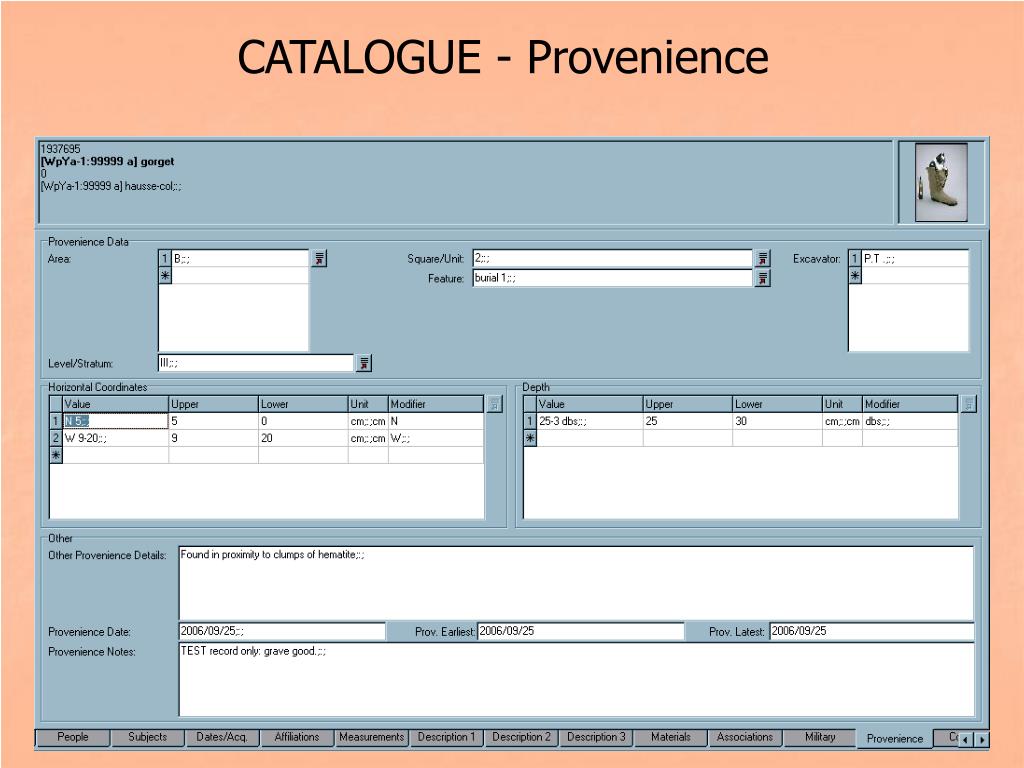Image resolution: width=1024 pixels, height=768 pixels.
Task: Click the Provenience Notes text box
Action: 576,679
